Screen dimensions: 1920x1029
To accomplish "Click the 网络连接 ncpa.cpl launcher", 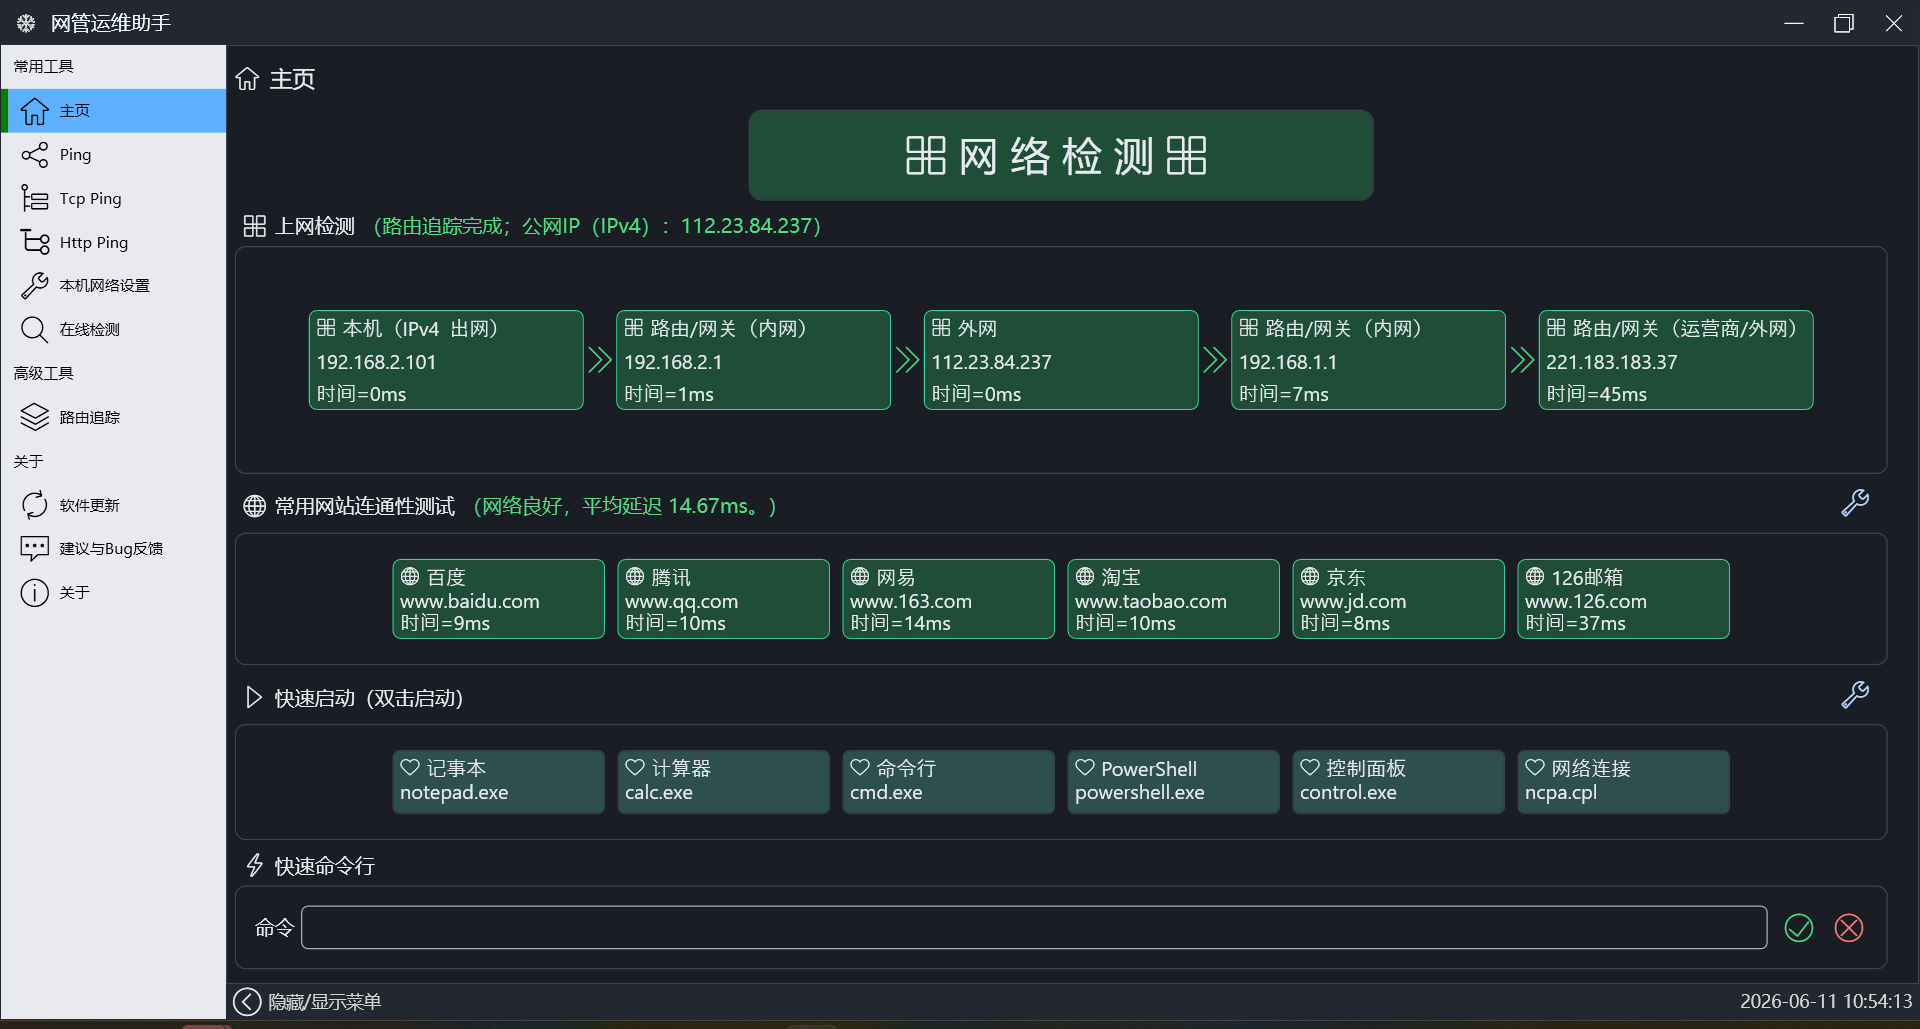I will (x=1623, y=782).
